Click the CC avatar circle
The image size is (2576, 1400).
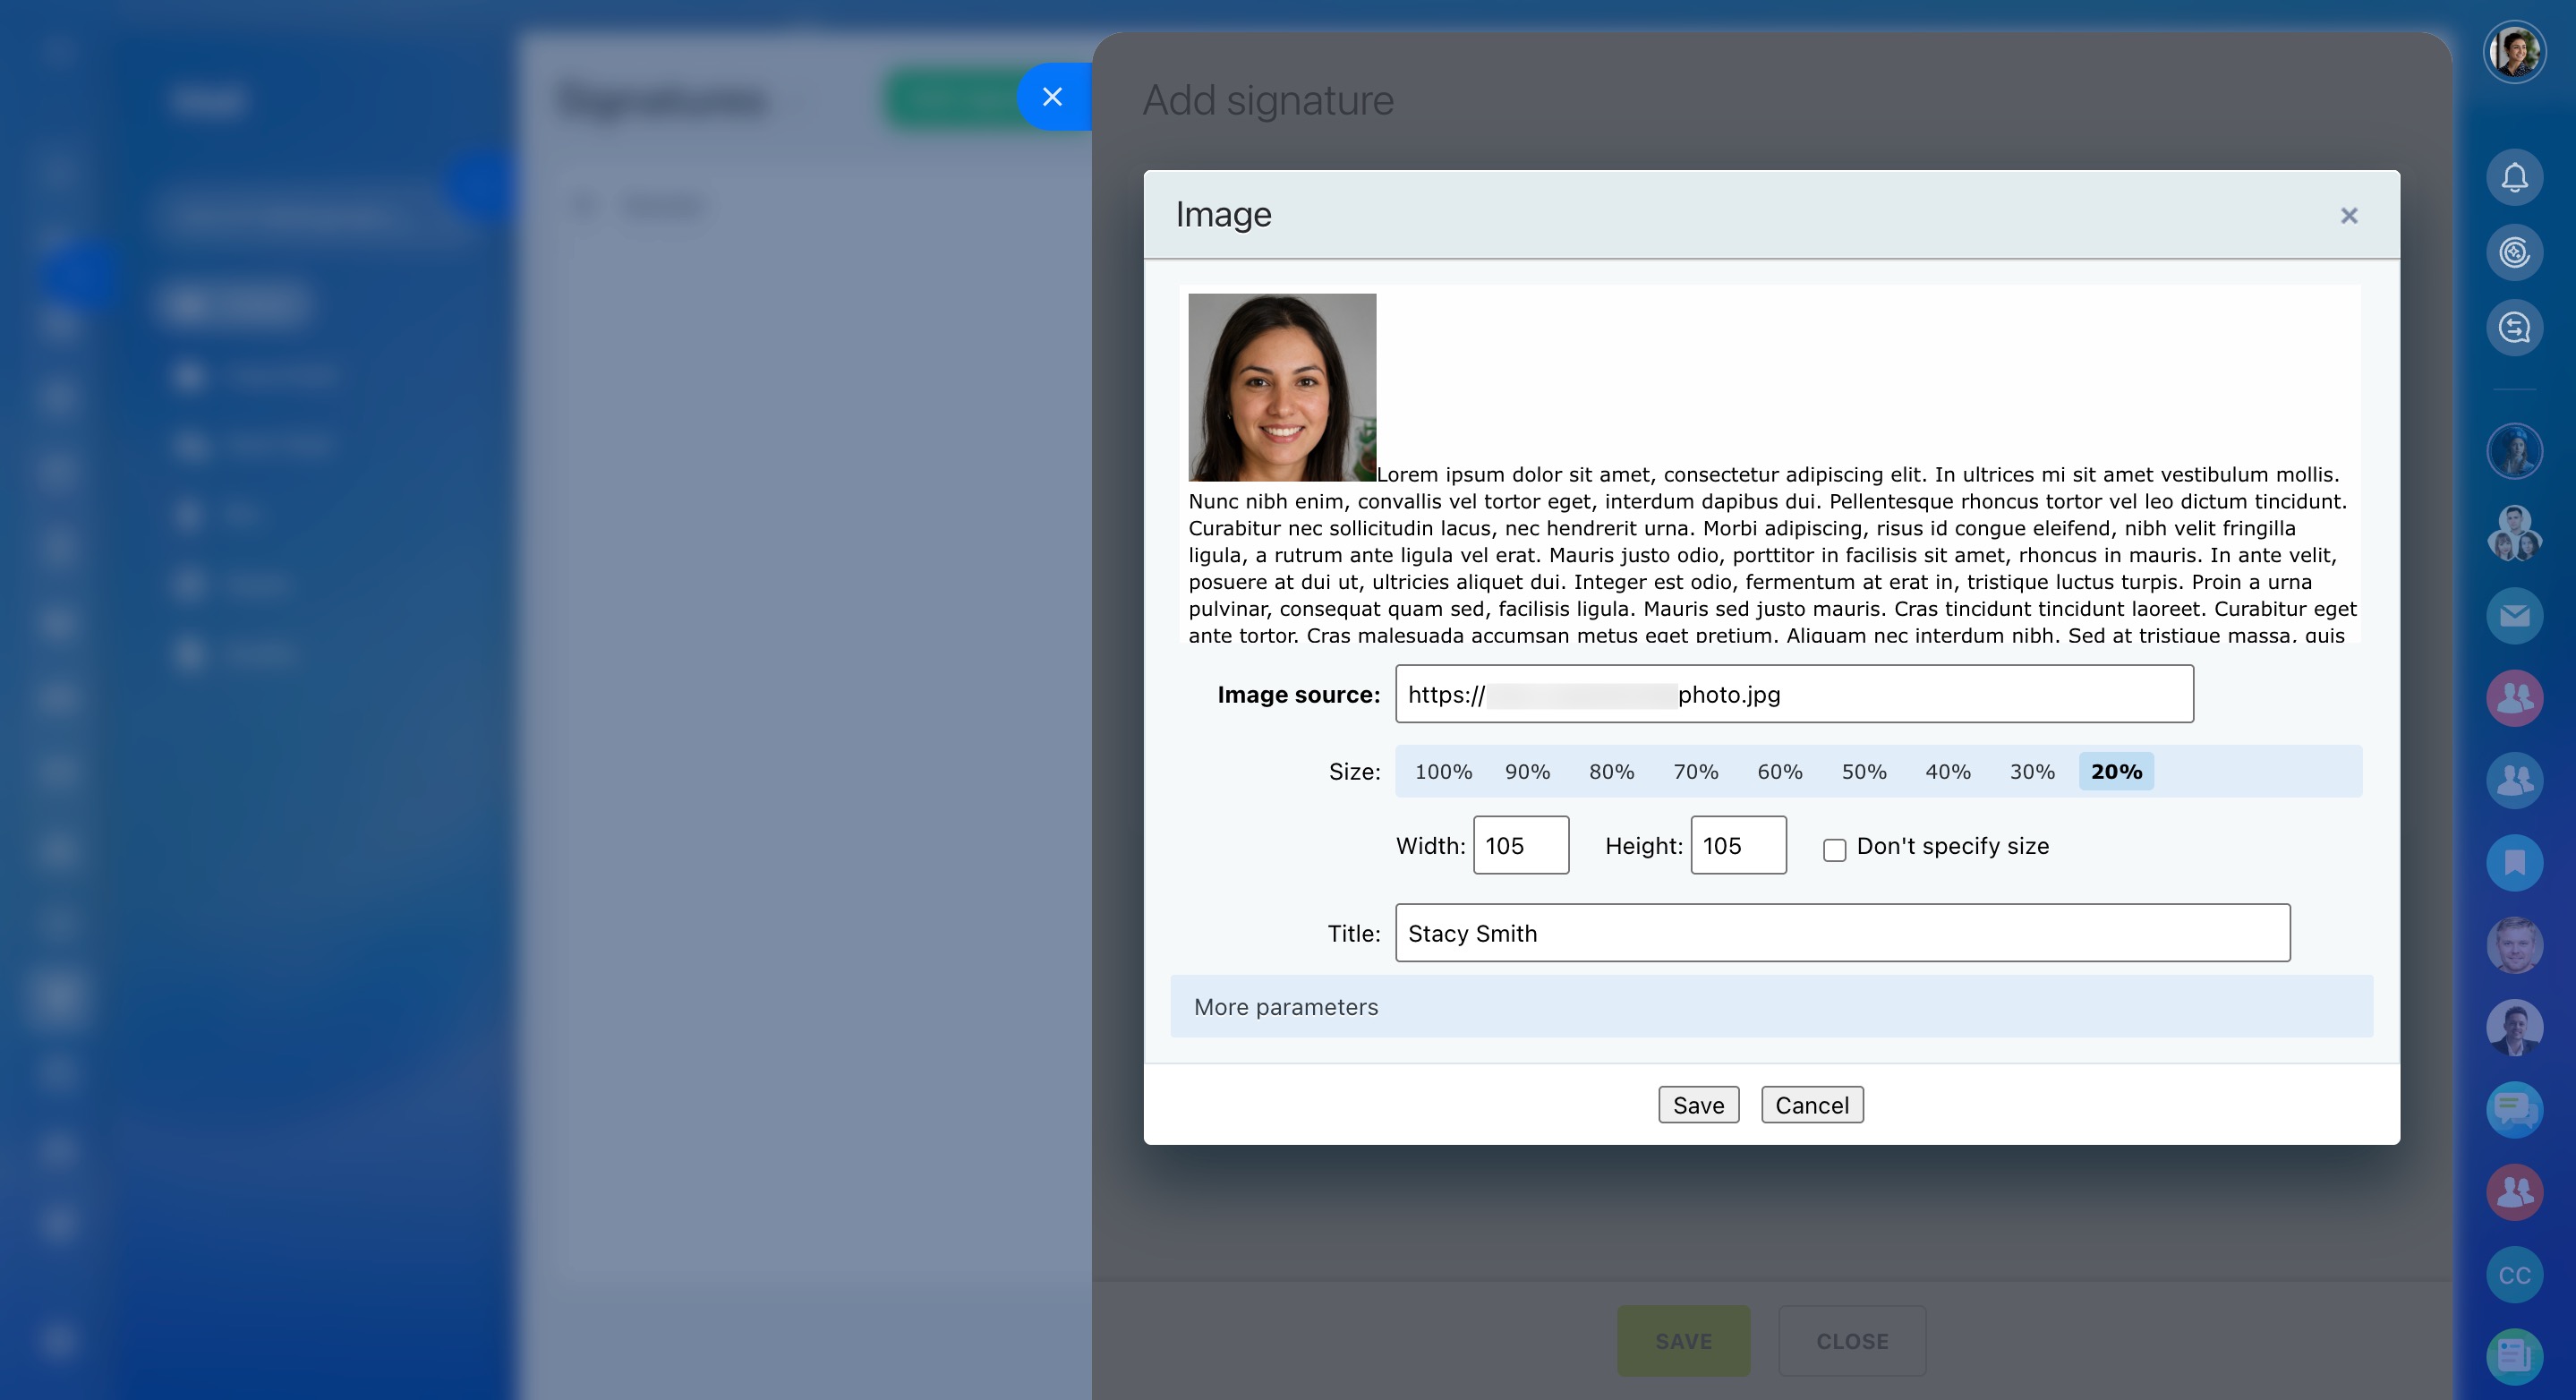point(2514,1275)
